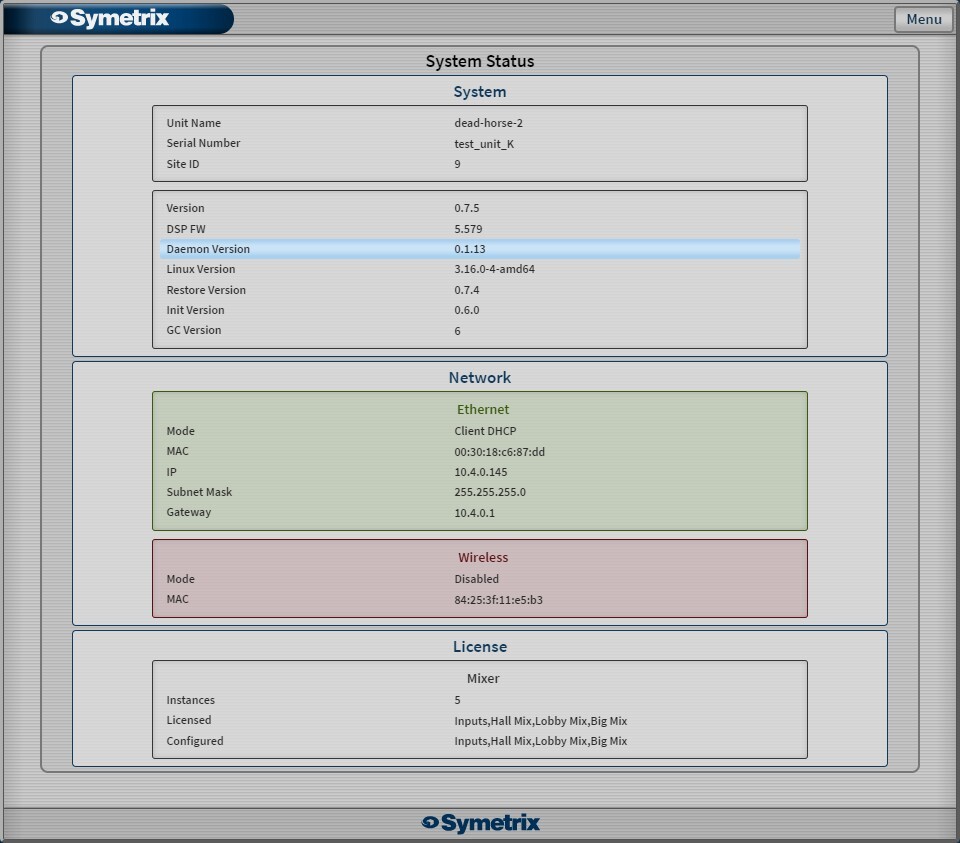Select the Ethernet IP address 10.4.0.145
Viewport: 960px width, 843px height.
480,472
